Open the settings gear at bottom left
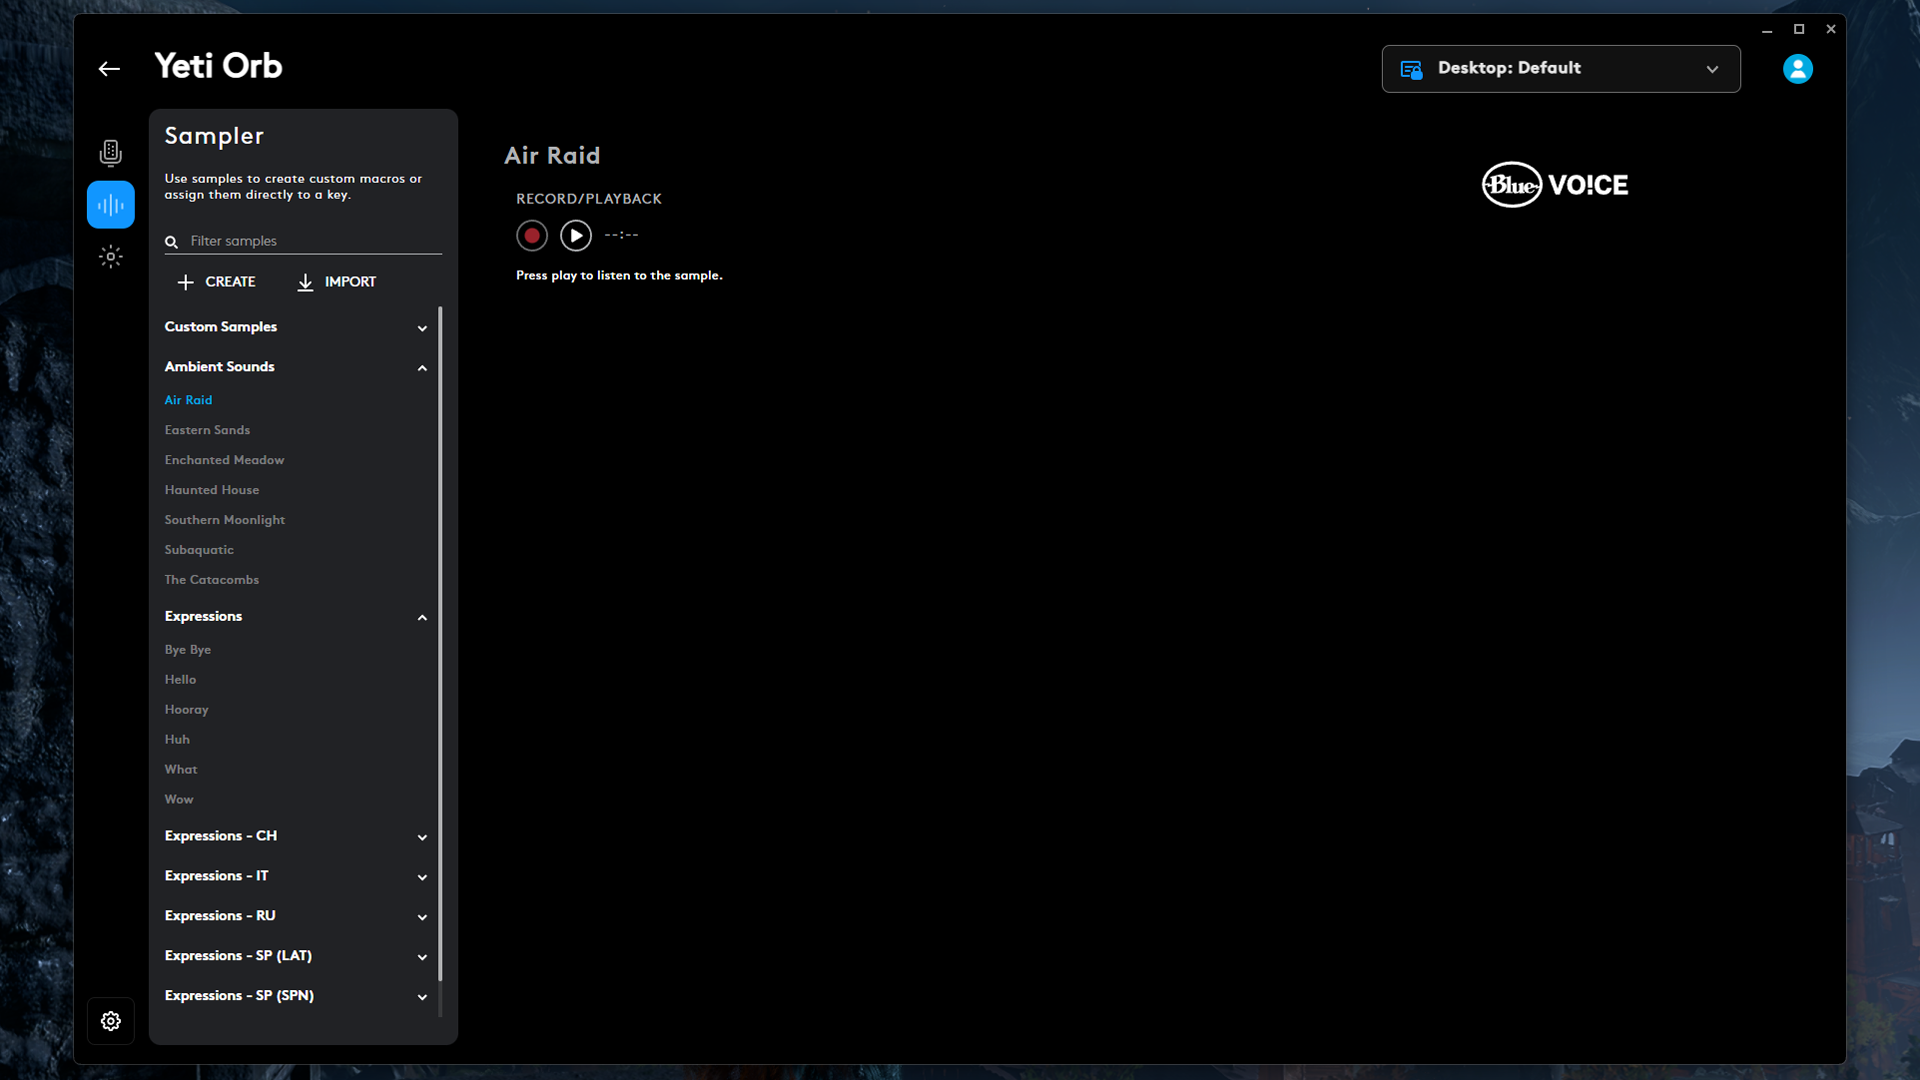Viewport: 1920px width, 1080px height. pyautogui.click(x=111, y=1021)
